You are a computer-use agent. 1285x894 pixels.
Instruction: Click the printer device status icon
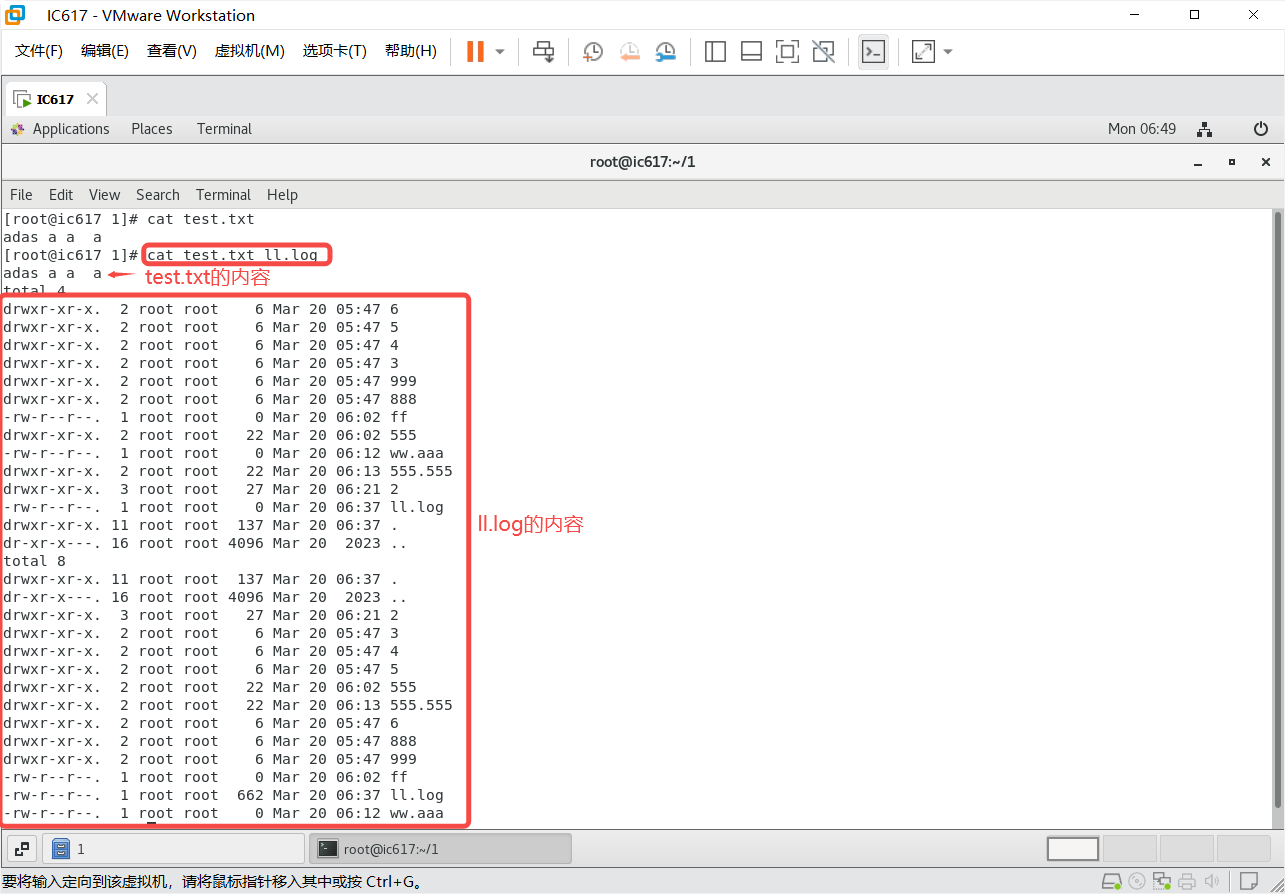coord(1187,882)
